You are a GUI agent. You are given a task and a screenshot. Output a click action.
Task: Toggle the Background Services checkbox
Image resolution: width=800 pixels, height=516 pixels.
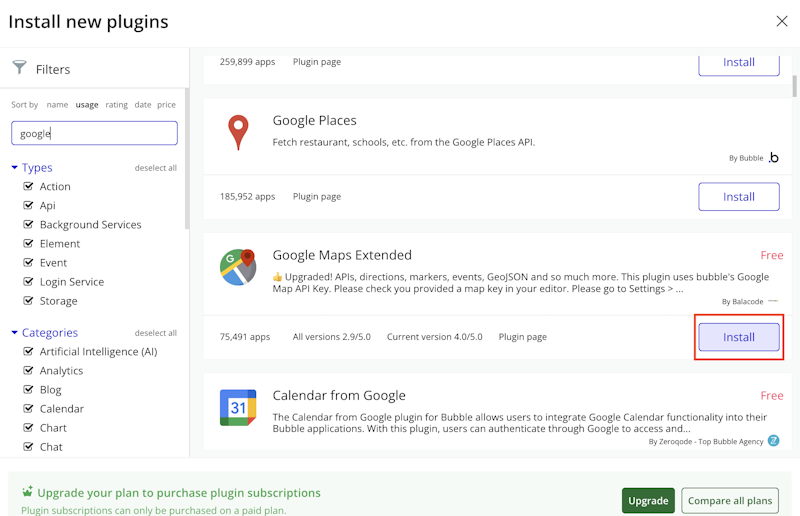pos(28,224)
